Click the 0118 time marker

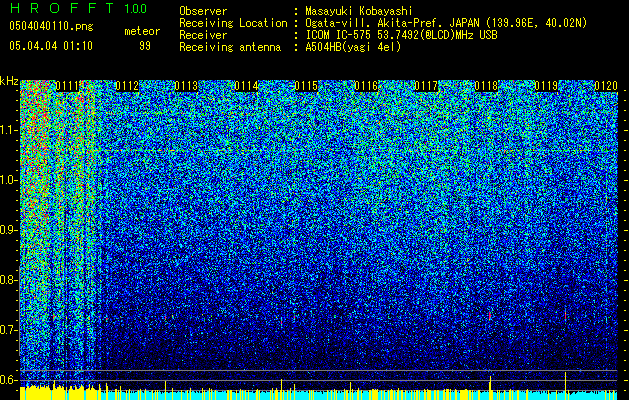tap(486, 86)
